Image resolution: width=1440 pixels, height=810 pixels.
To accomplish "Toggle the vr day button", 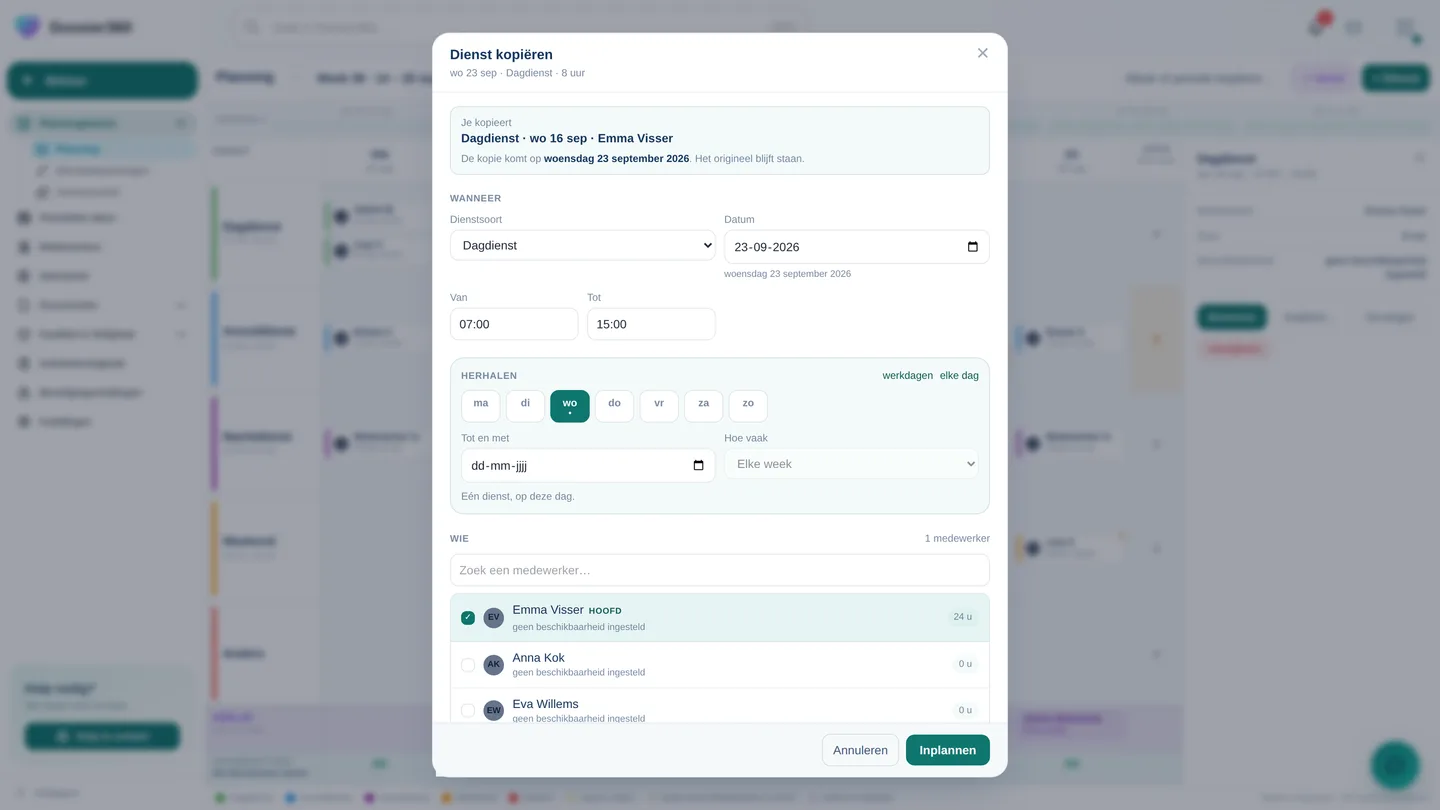I will point(659,406).
